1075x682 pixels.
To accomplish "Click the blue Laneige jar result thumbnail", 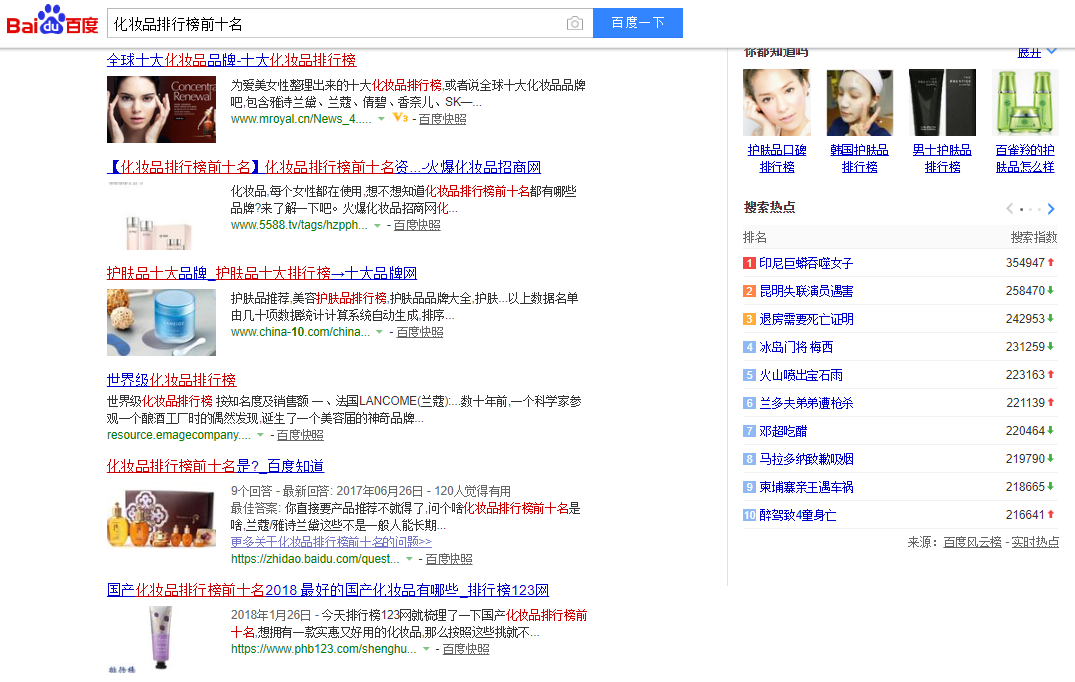I will 161,322.
